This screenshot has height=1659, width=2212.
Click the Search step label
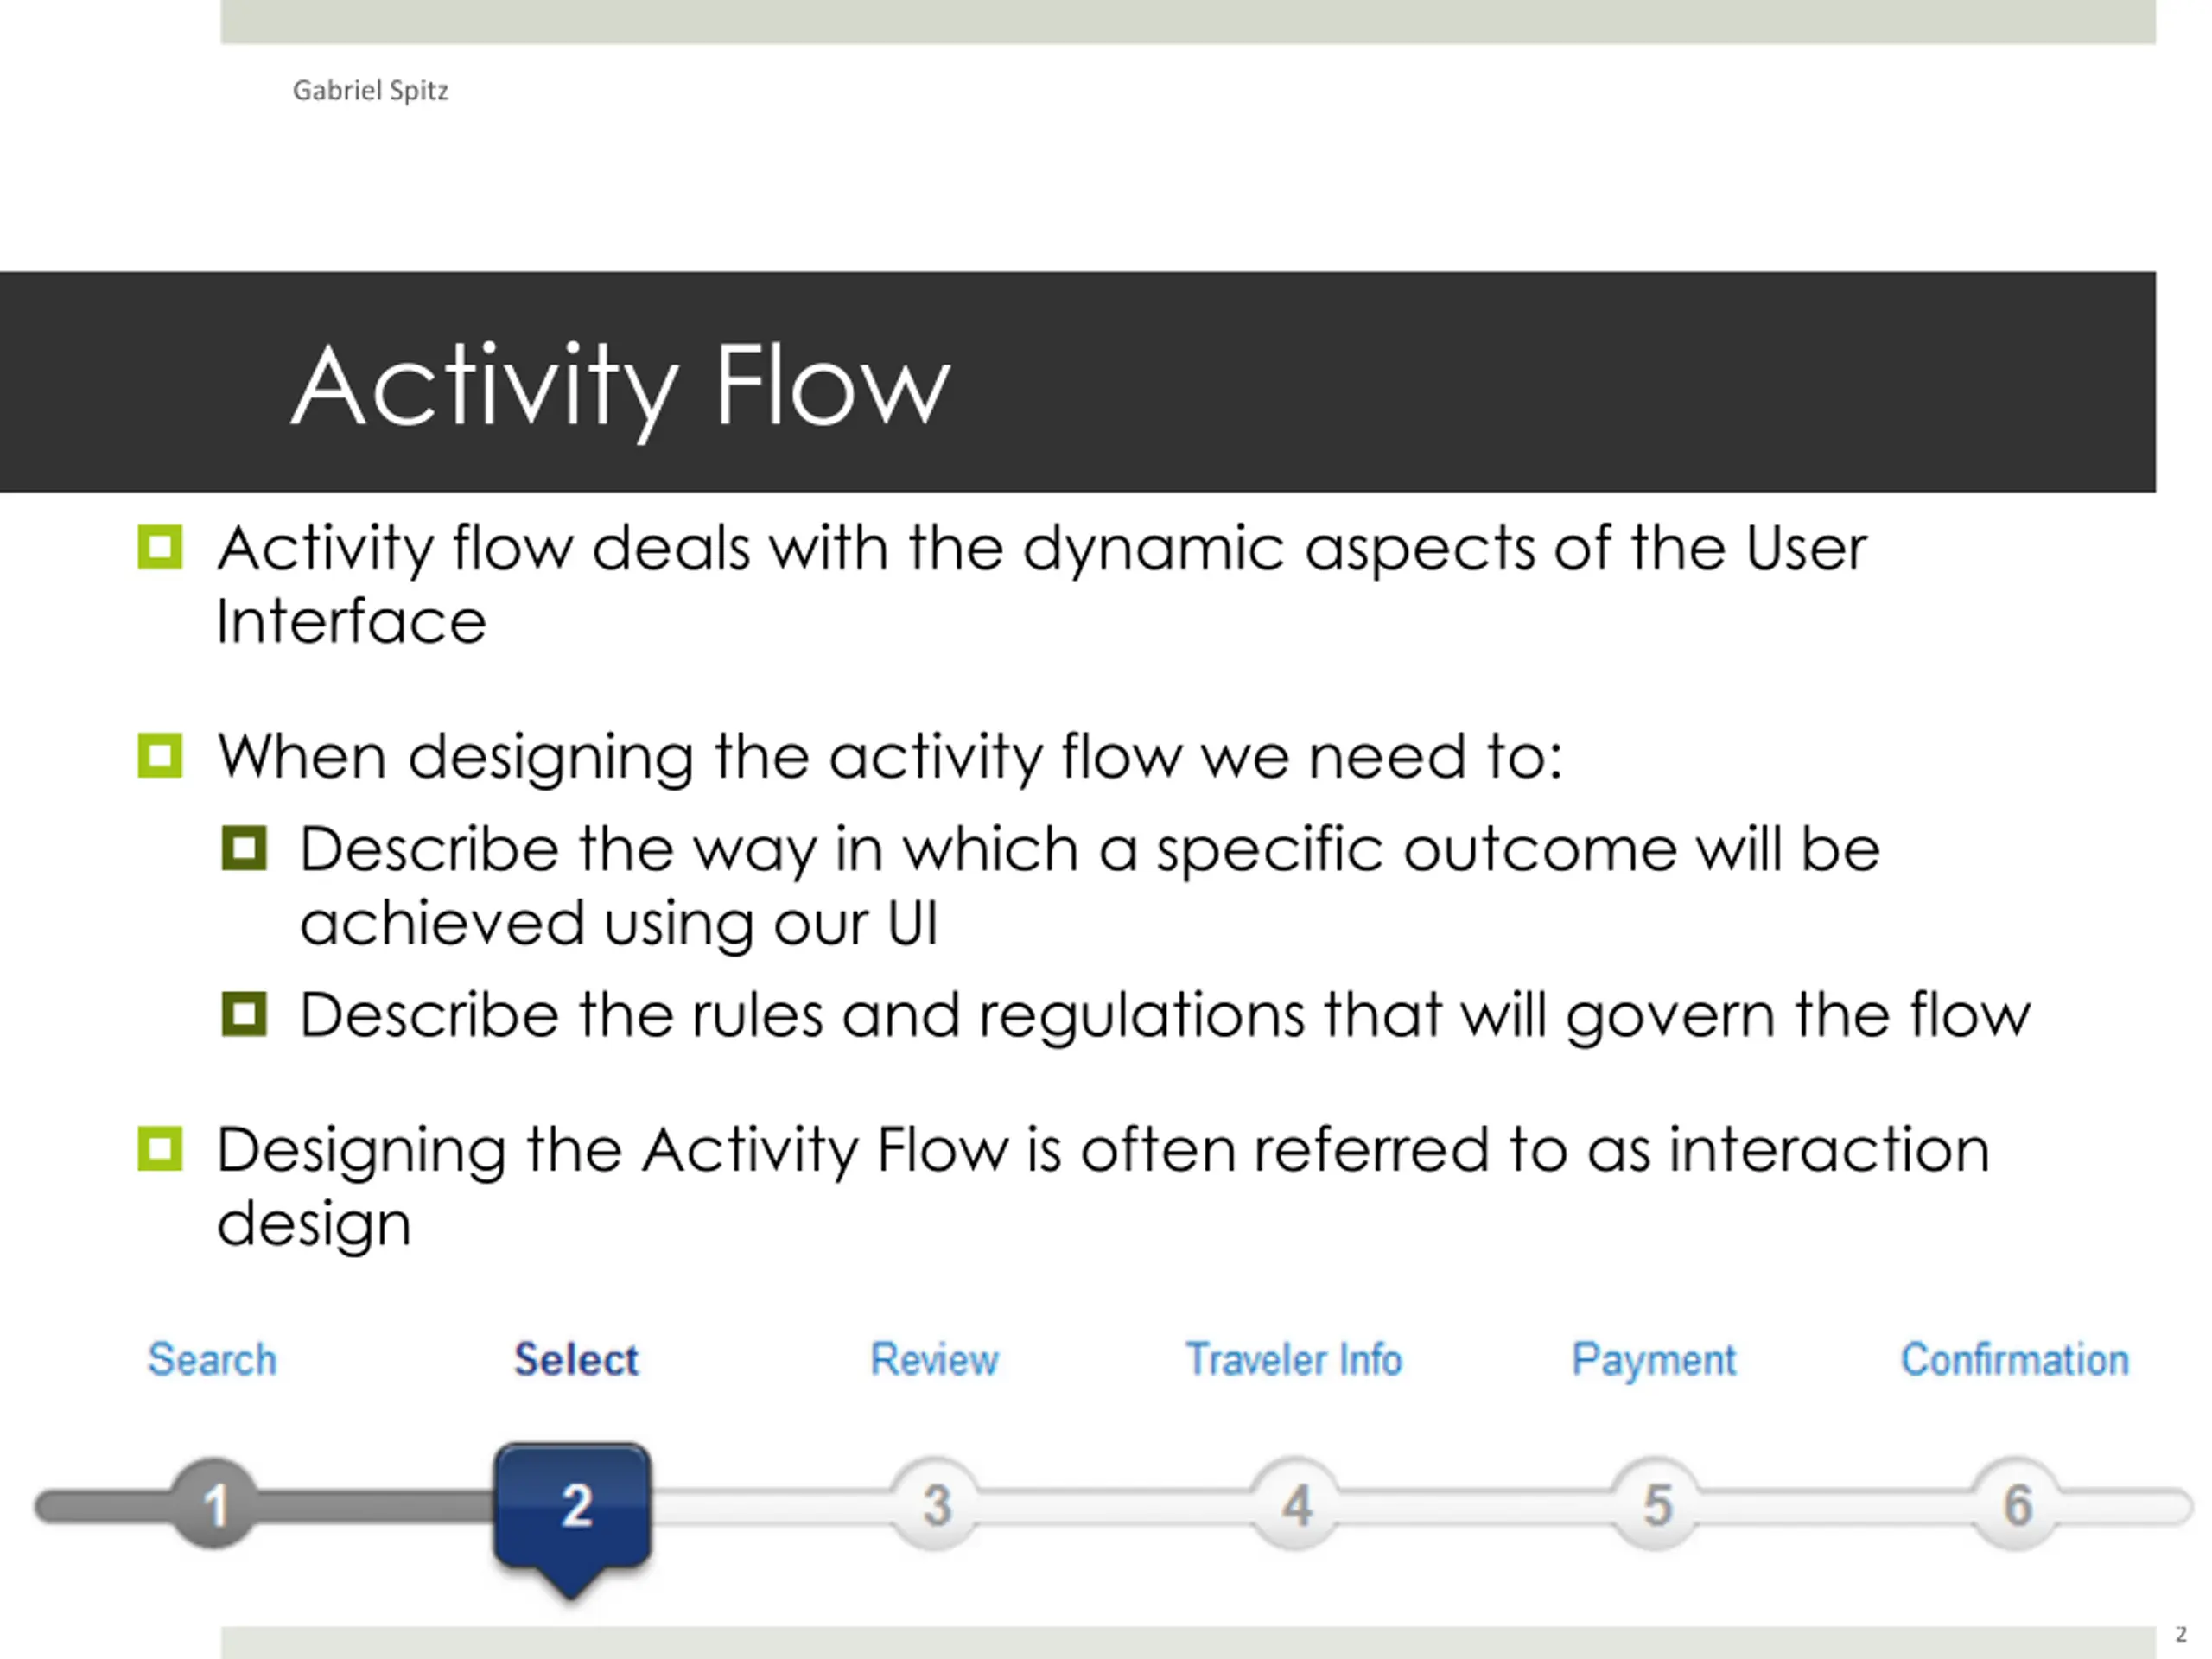[x=212, y=1360]
